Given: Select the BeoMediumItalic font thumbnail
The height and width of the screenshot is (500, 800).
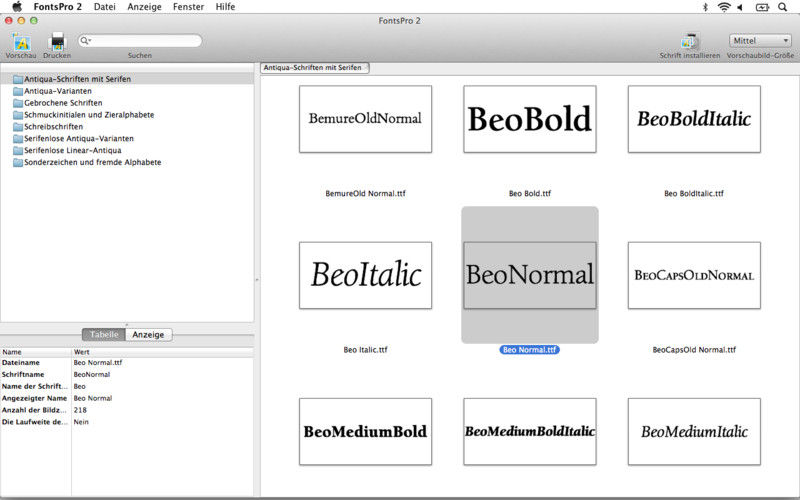Looking at the screenshot, I should pos(694,431).
